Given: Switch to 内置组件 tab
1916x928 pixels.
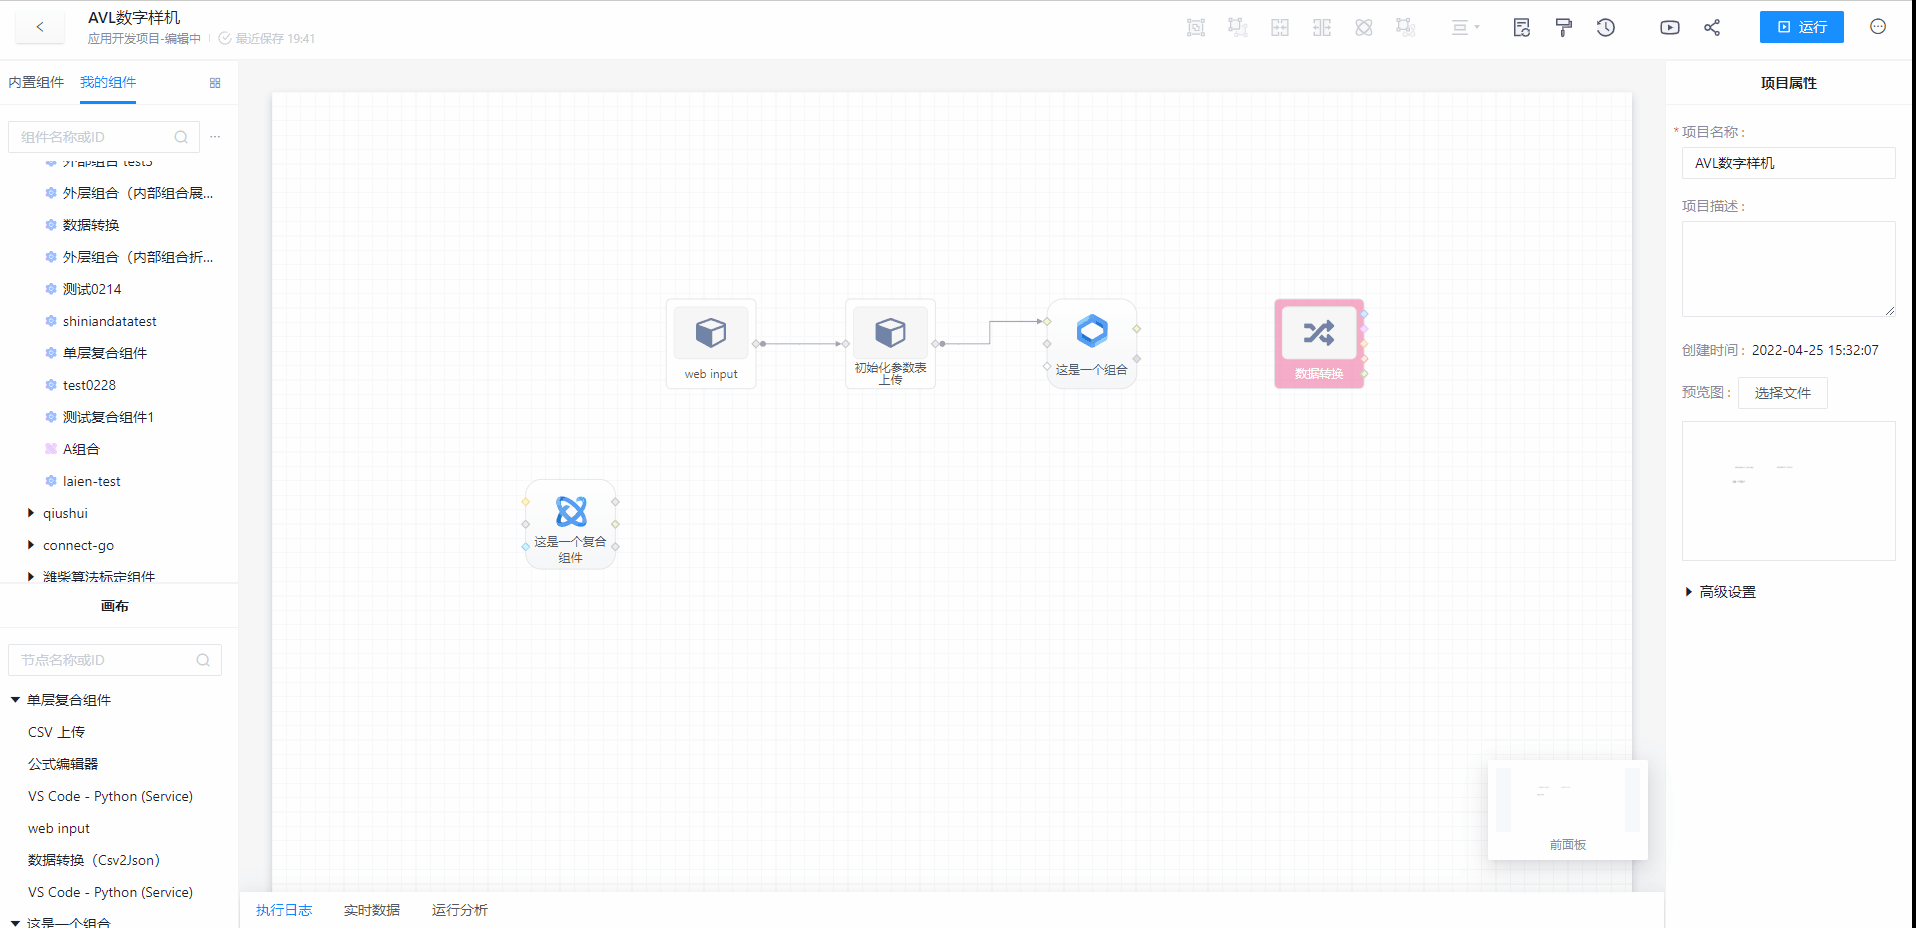Looking at the screenshot, I should tap(36, 82).
